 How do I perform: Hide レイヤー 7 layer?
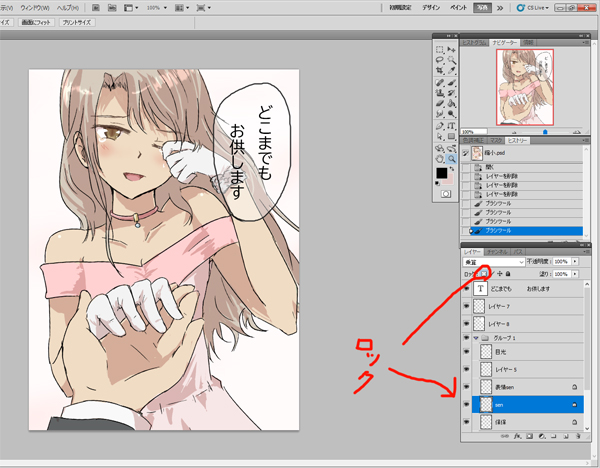466,306
